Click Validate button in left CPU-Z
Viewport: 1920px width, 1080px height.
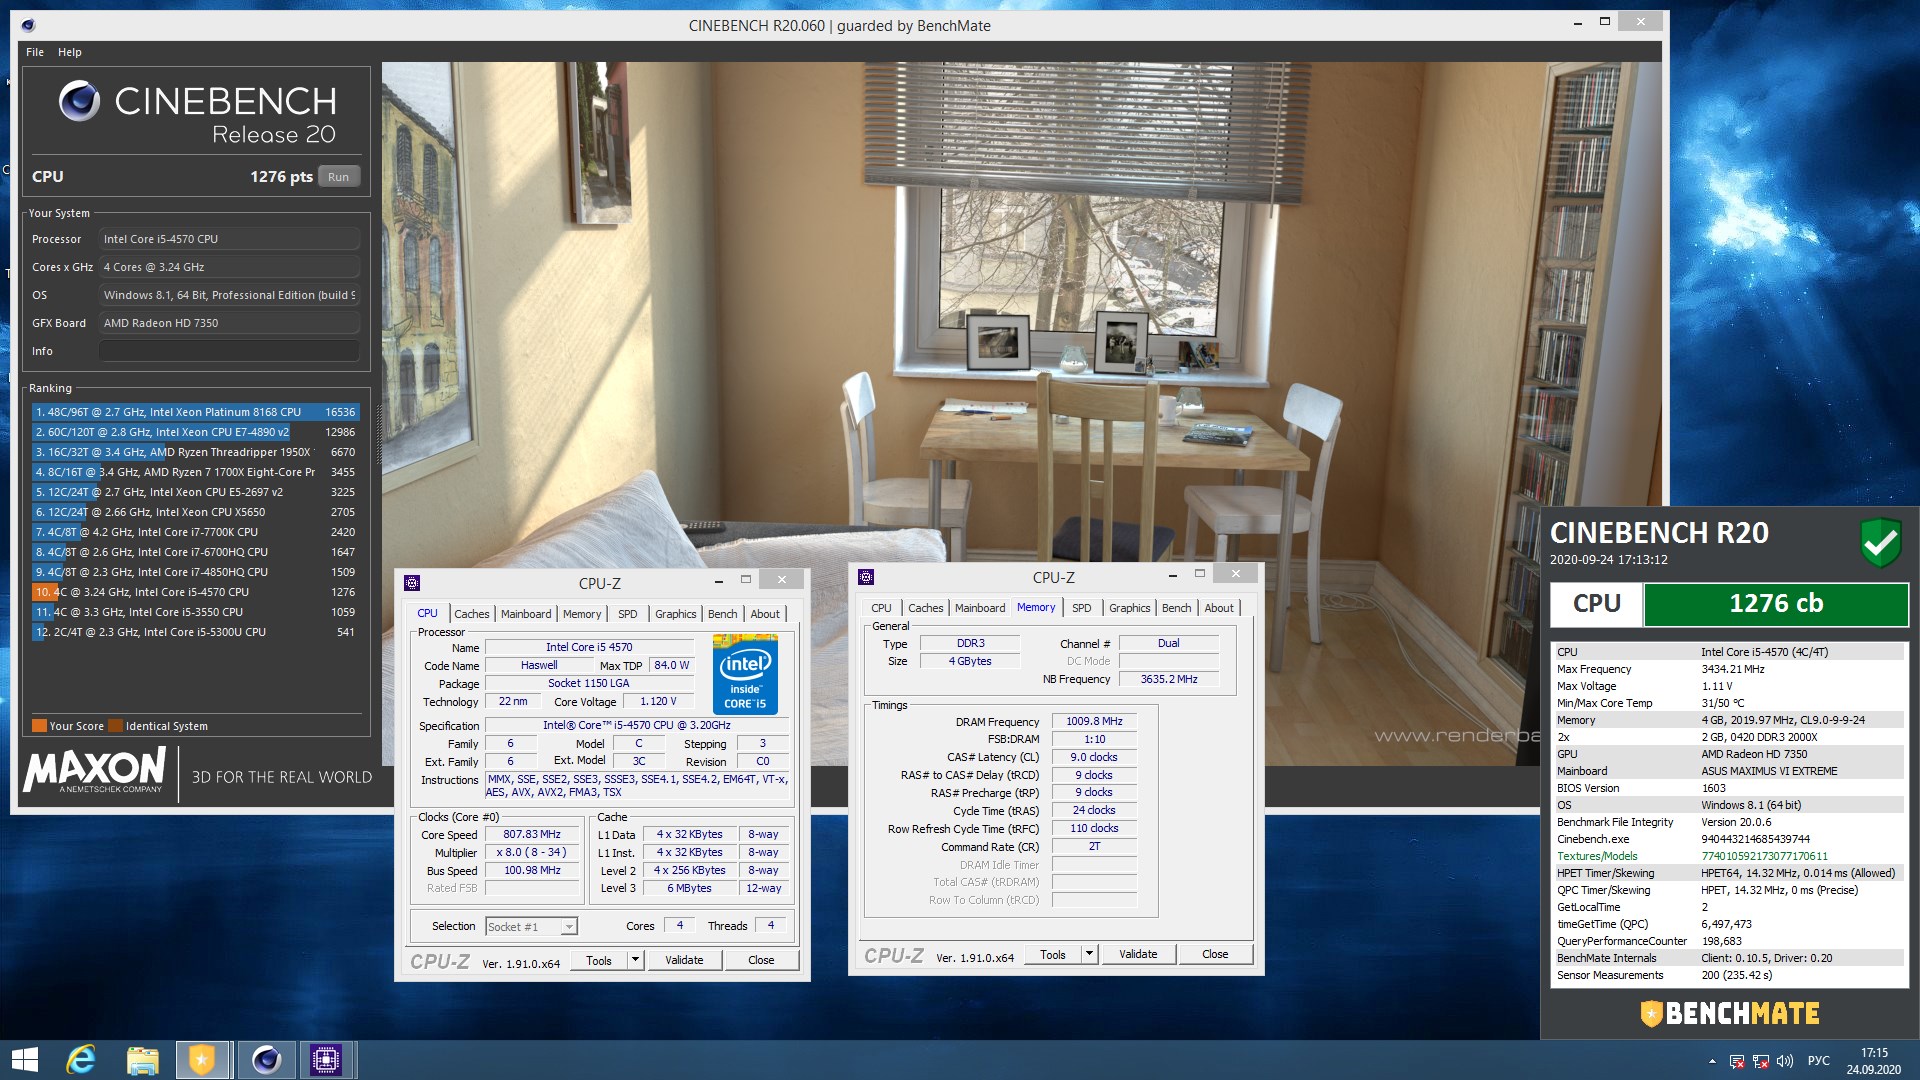click(x=684, y=960)
